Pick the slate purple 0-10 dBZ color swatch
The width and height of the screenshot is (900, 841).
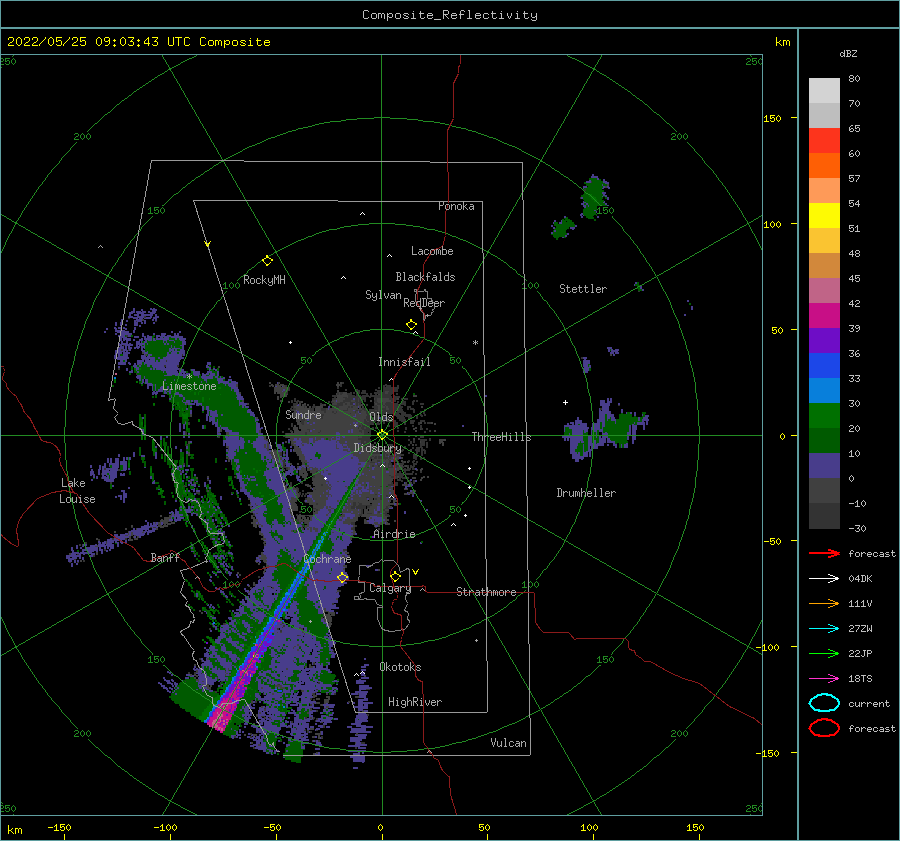tap(824, 466)
